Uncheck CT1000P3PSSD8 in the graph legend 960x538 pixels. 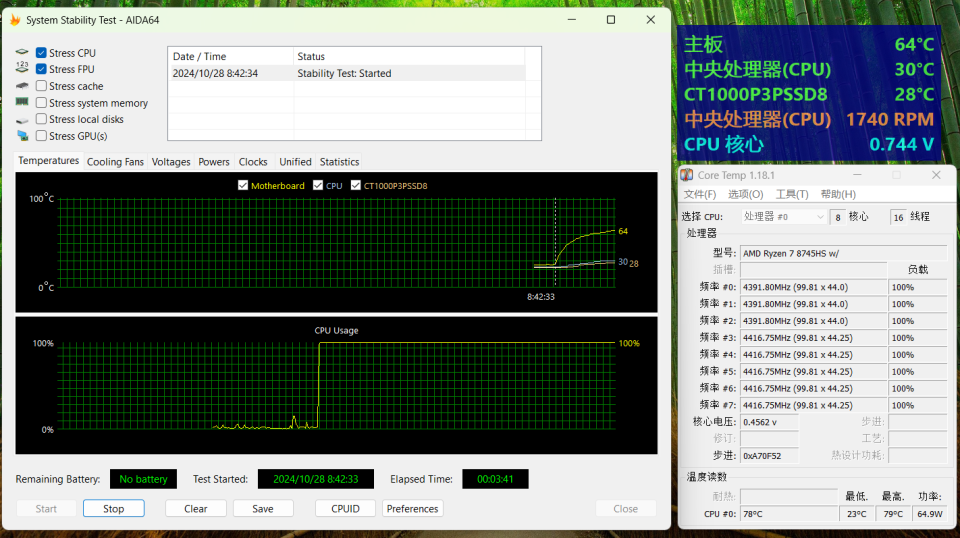tap(356, 185)
